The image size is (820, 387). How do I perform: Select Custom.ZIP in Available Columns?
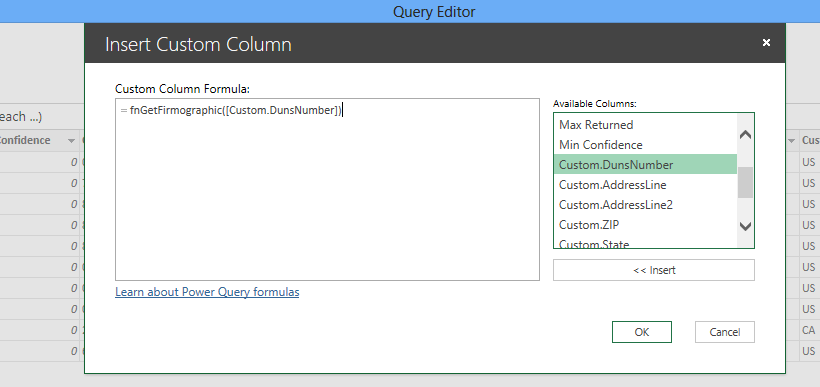pyautogui.click(x=645, y=224)
